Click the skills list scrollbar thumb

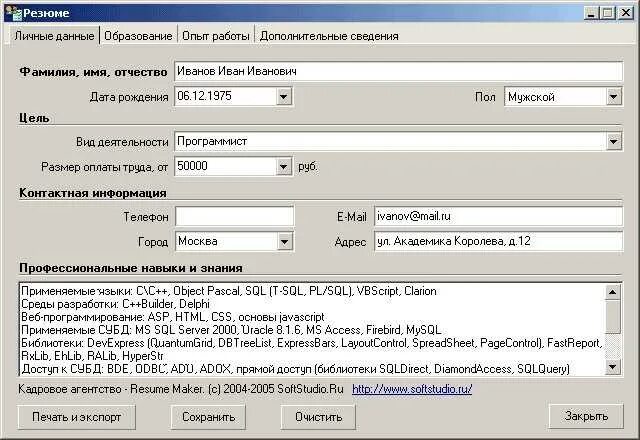[x=612, y=317]
